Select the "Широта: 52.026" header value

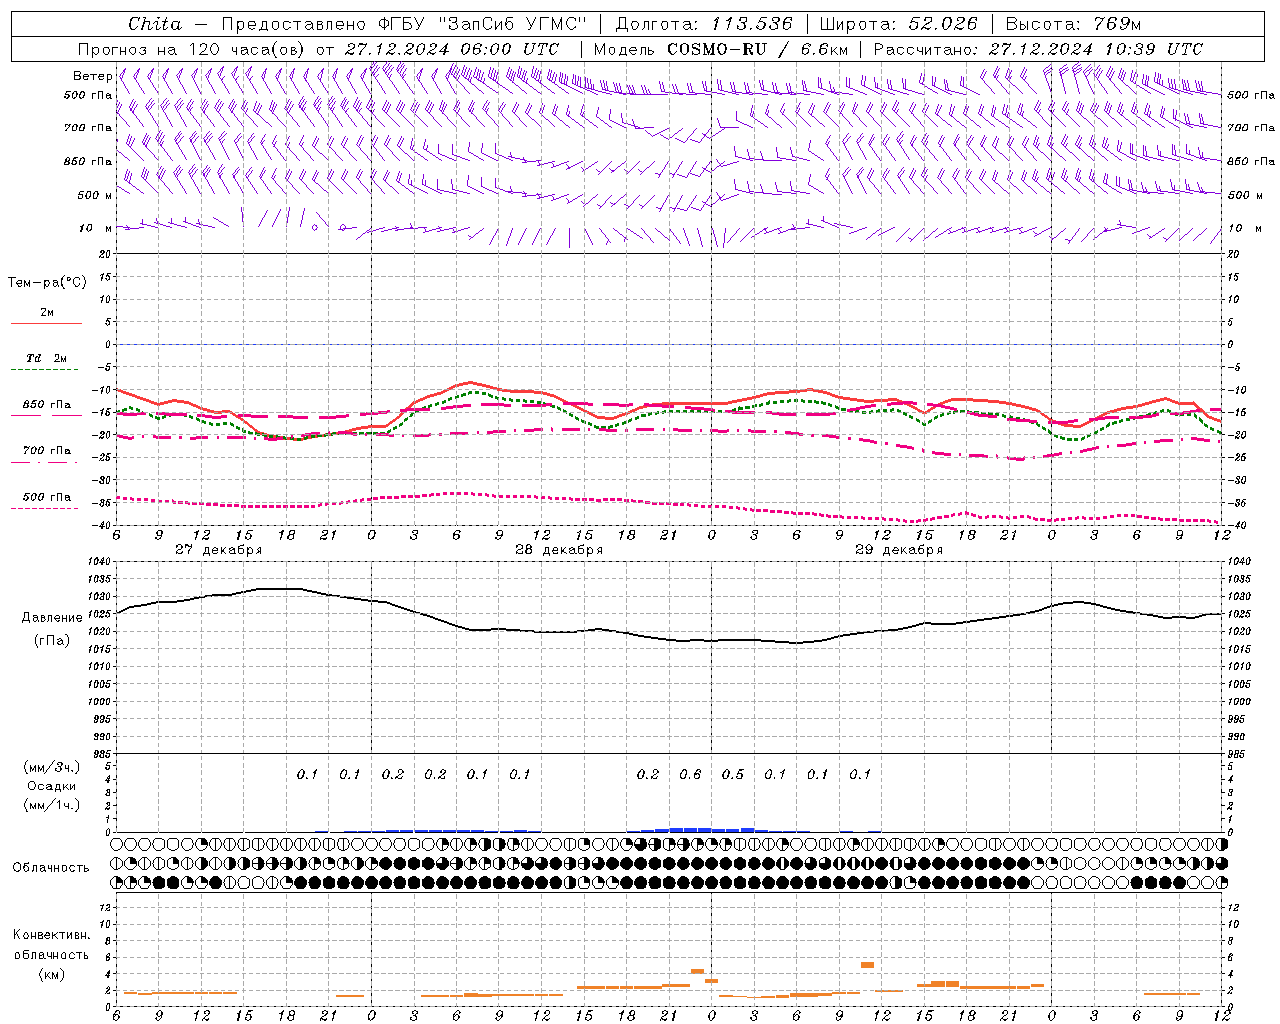(898, 24)
